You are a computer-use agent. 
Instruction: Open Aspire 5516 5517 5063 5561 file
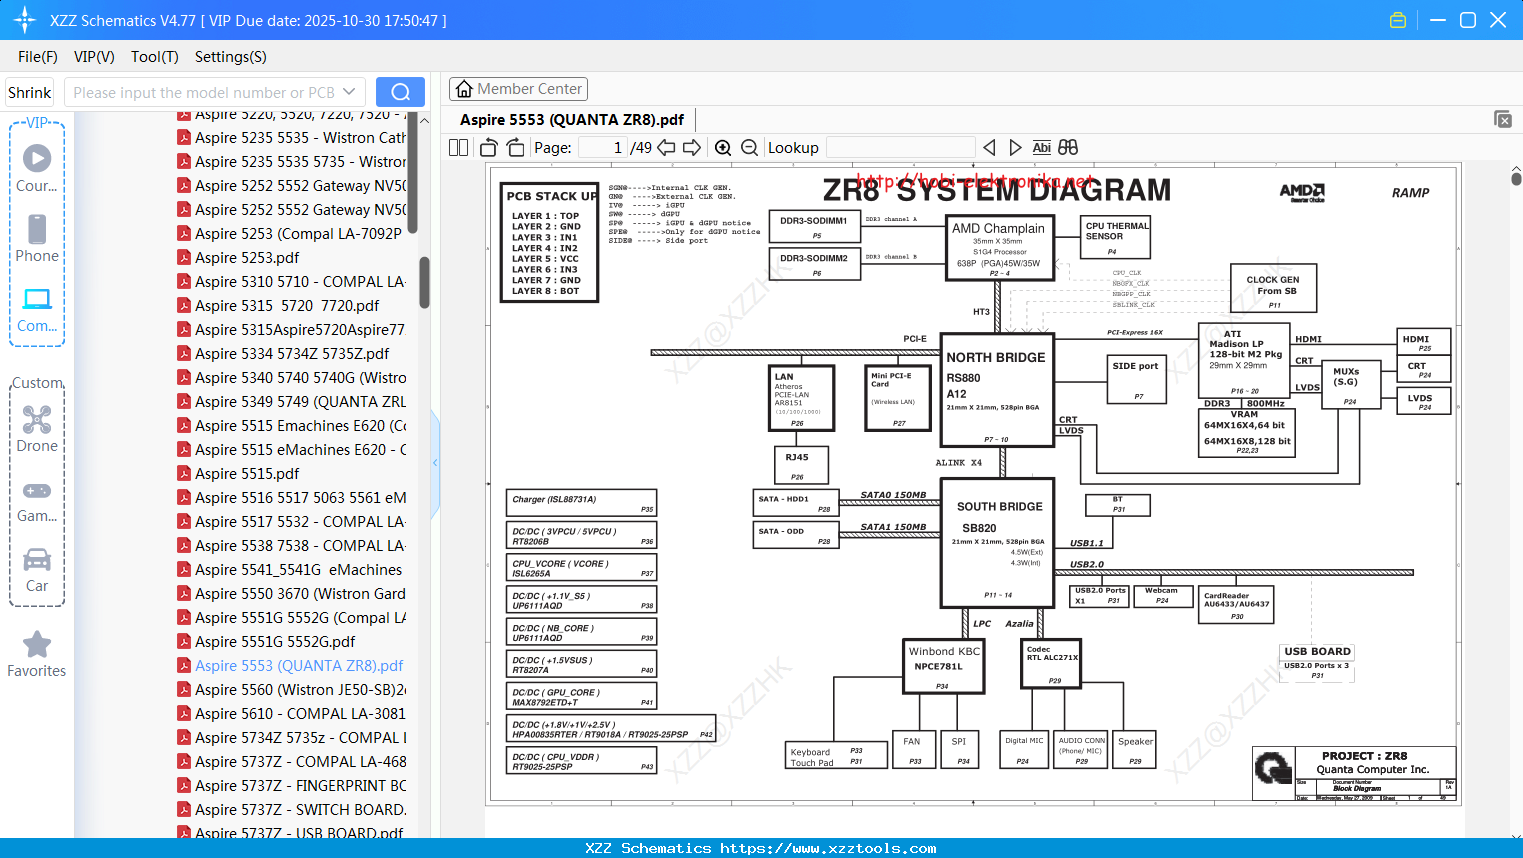[292, 498]
